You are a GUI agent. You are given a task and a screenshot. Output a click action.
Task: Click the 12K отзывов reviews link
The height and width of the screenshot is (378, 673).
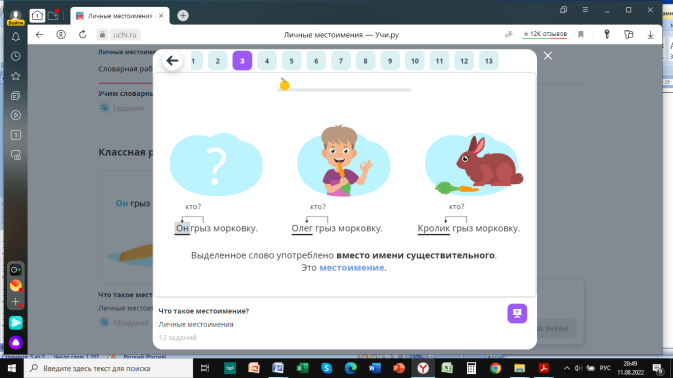[545, 34]
